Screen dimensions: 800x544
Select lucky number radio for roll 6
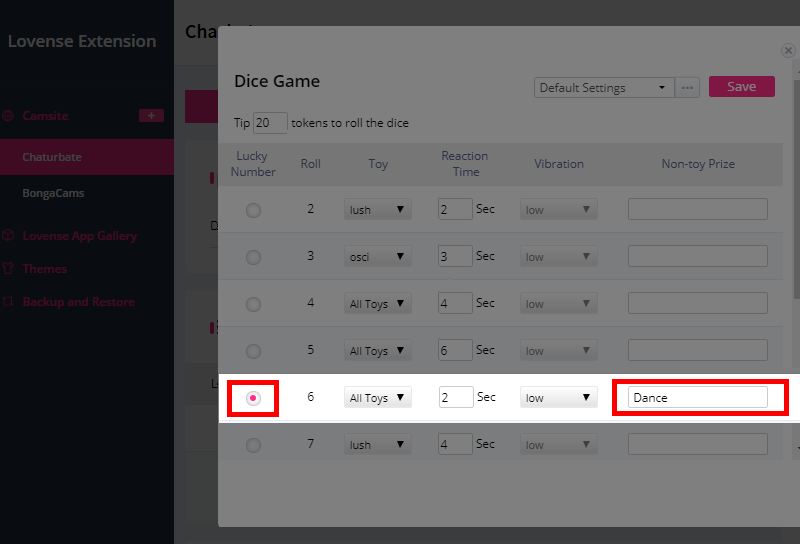[253, 398]
